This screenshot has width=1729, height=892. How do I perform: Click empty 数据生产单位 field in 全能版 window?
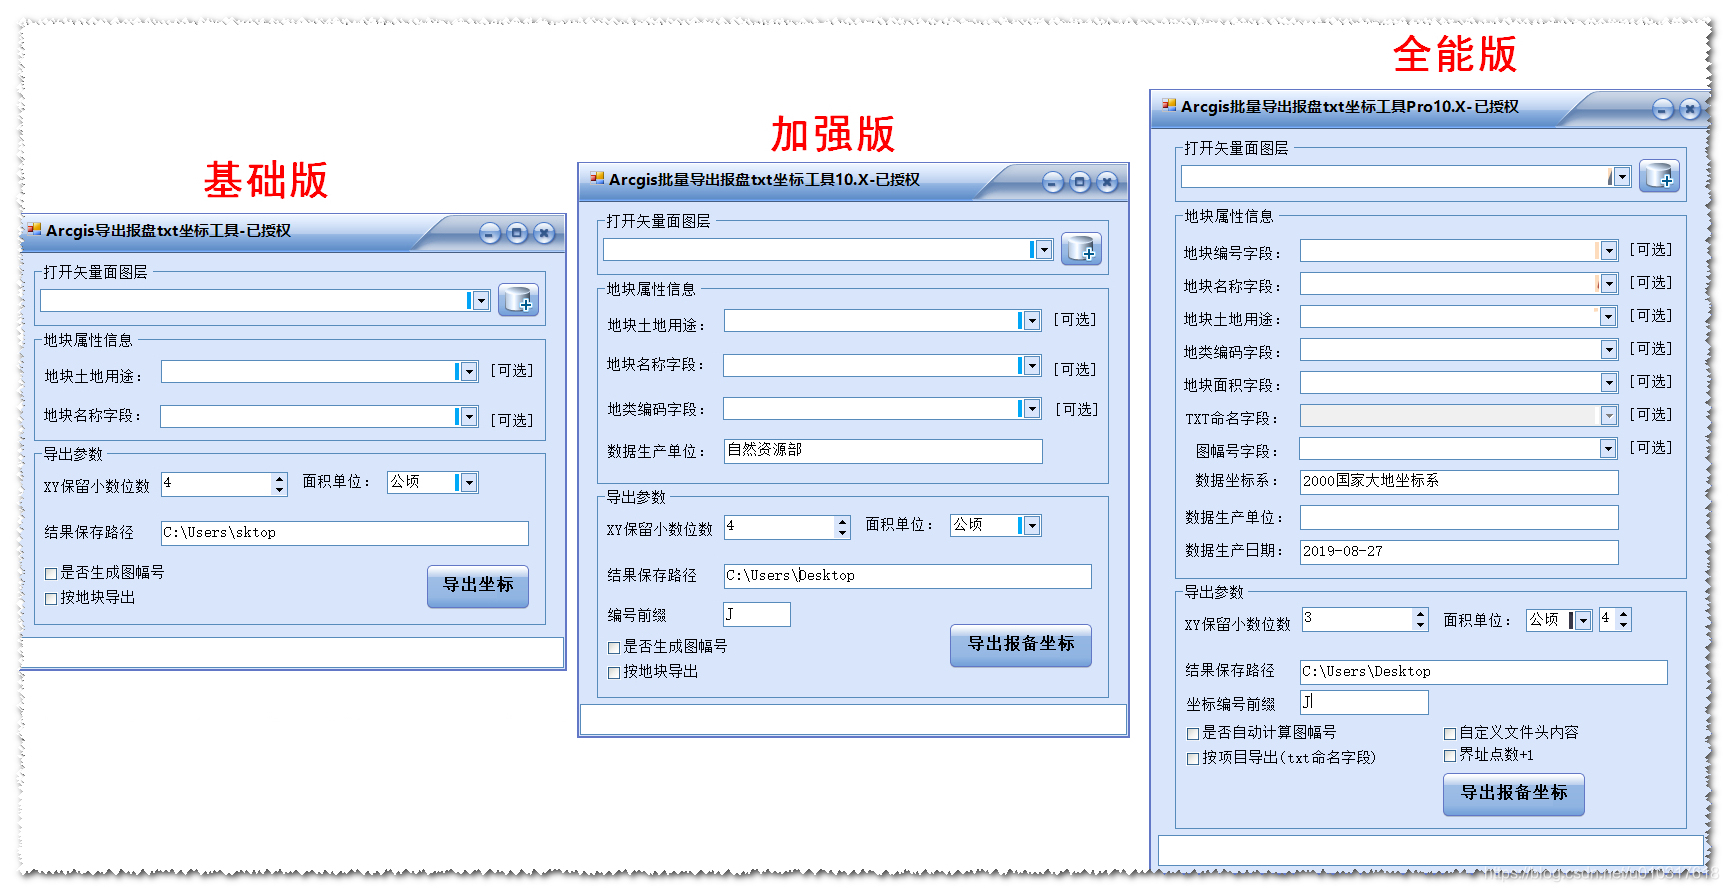[1459, 517]
